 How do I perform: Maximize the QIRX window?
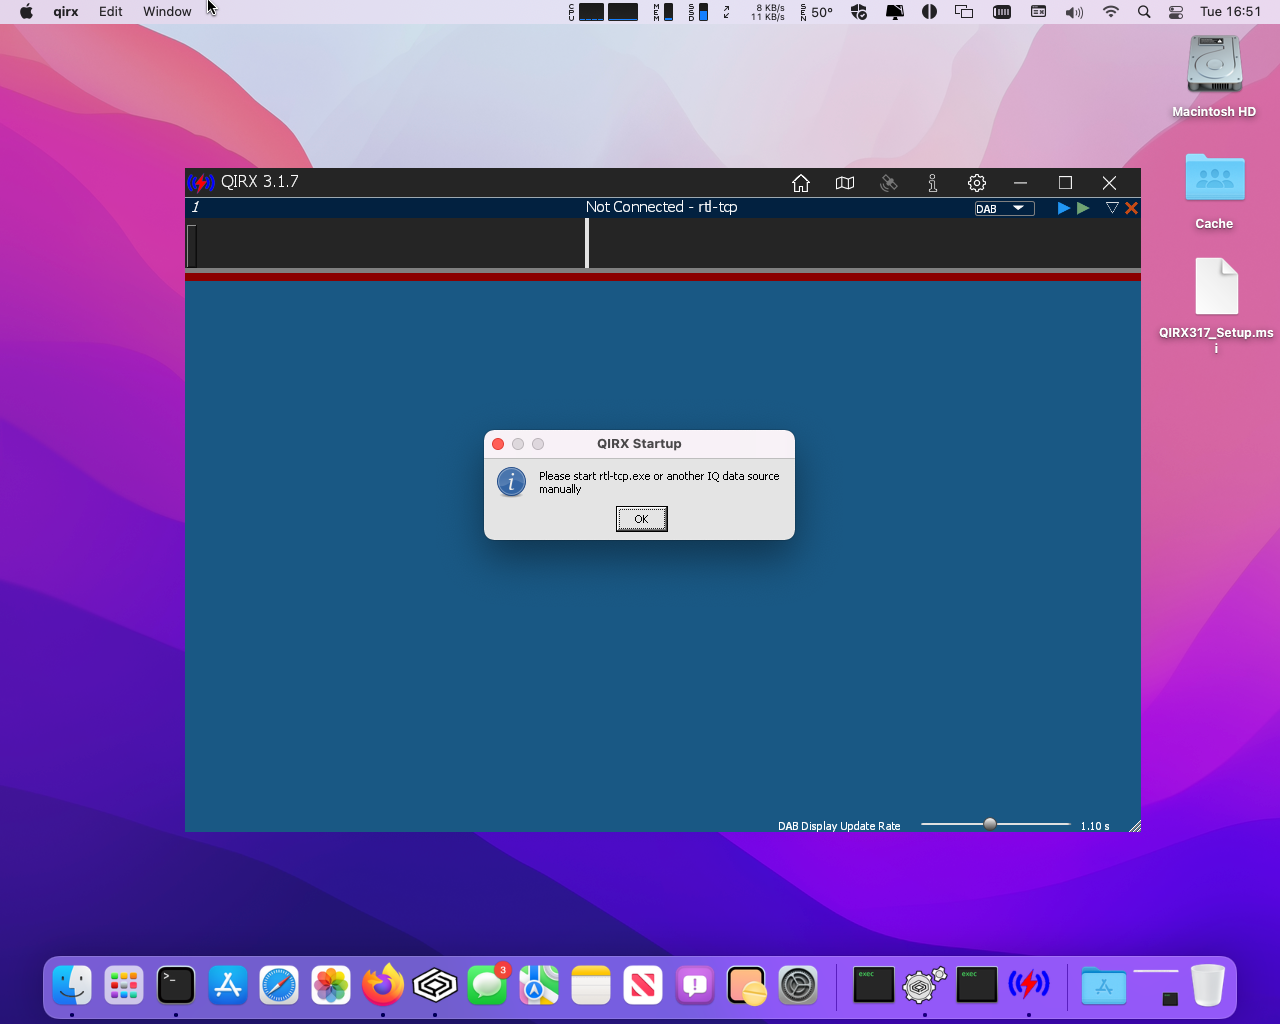click(x=1065, y=183)
